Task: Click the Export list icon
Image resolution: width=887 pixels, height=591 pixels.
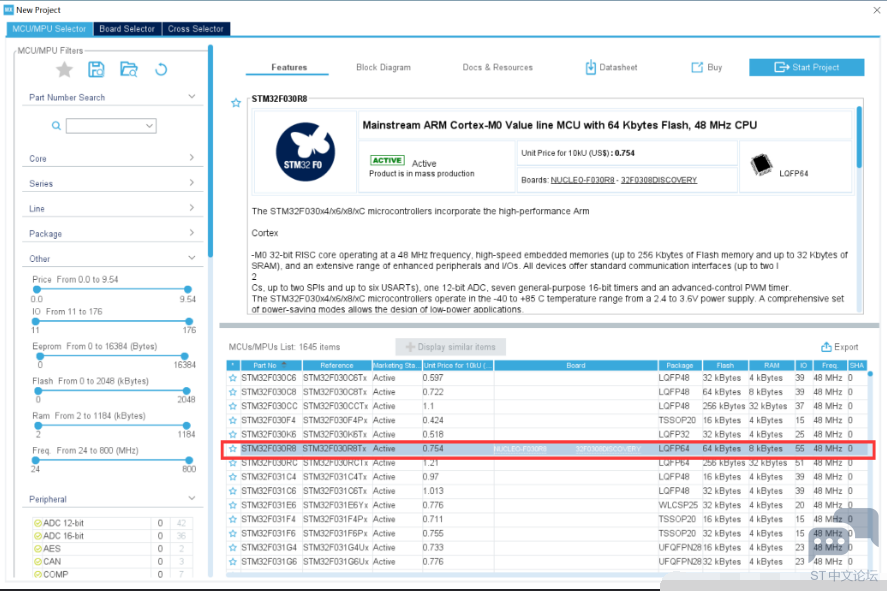Action: (x=826, y=347)
